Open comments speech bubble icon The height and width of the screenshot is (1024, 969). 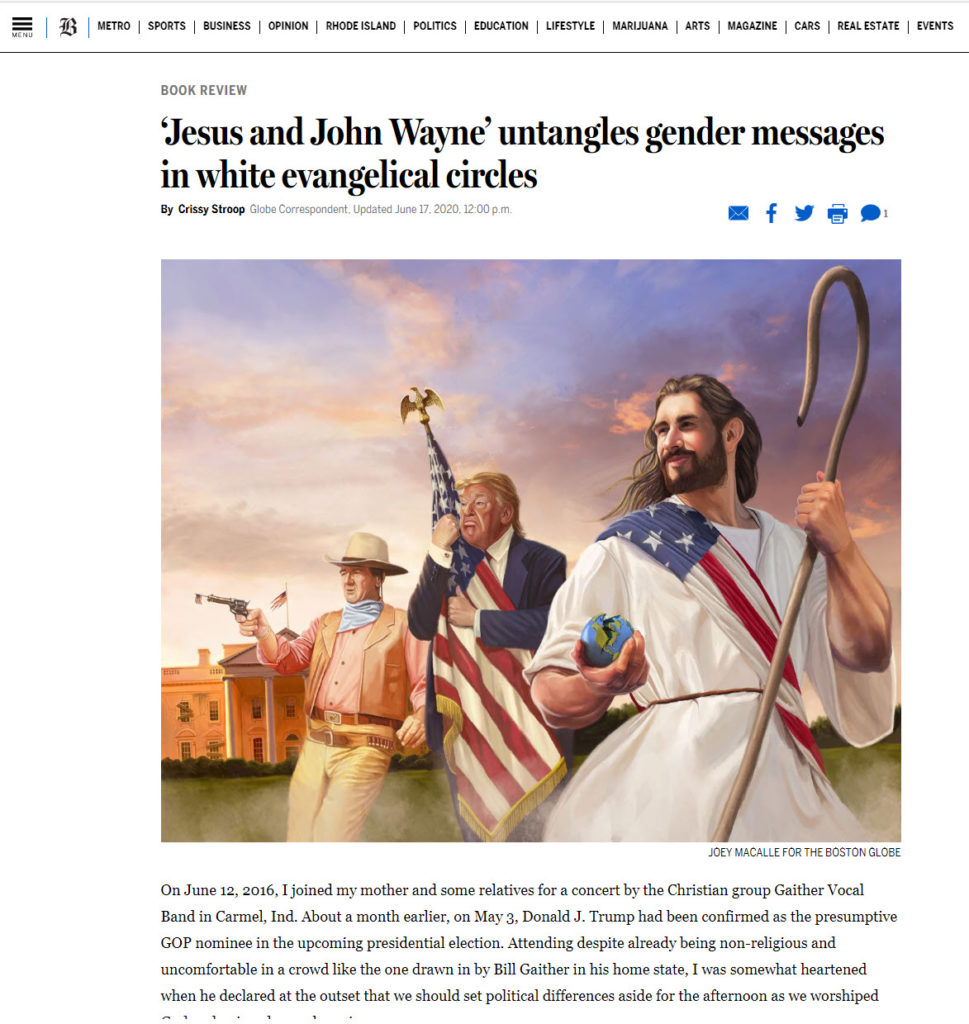[x=872, y=213]
